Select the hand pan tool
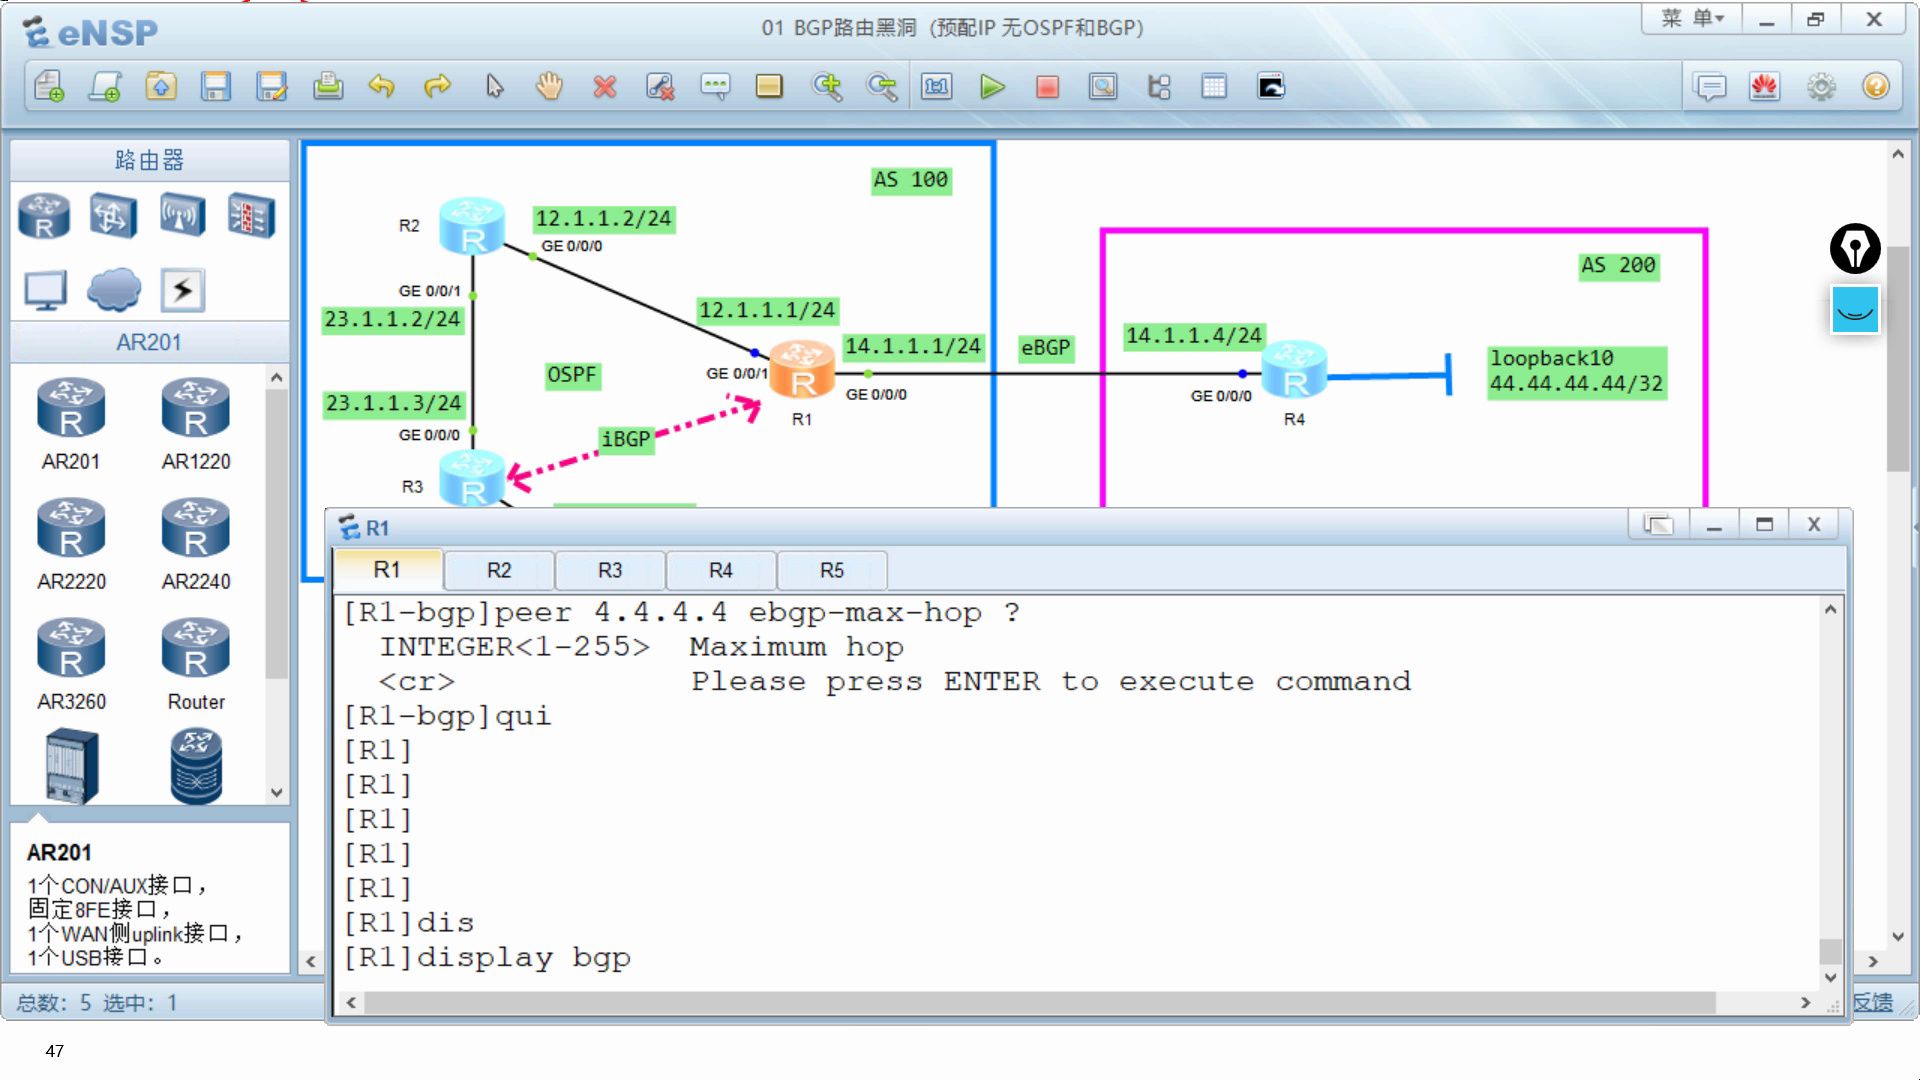The width and height of the screenshot is (1920, 1080). [549, 87]
